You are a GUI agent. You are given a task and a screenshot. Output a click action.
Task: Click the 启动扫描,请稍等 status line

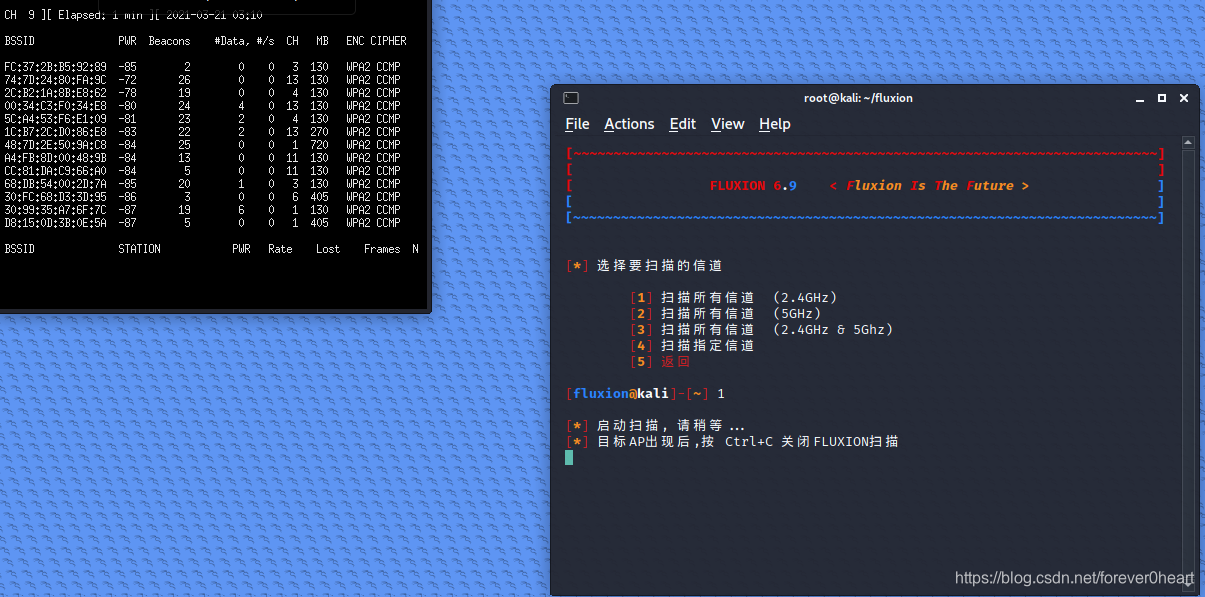655,425
